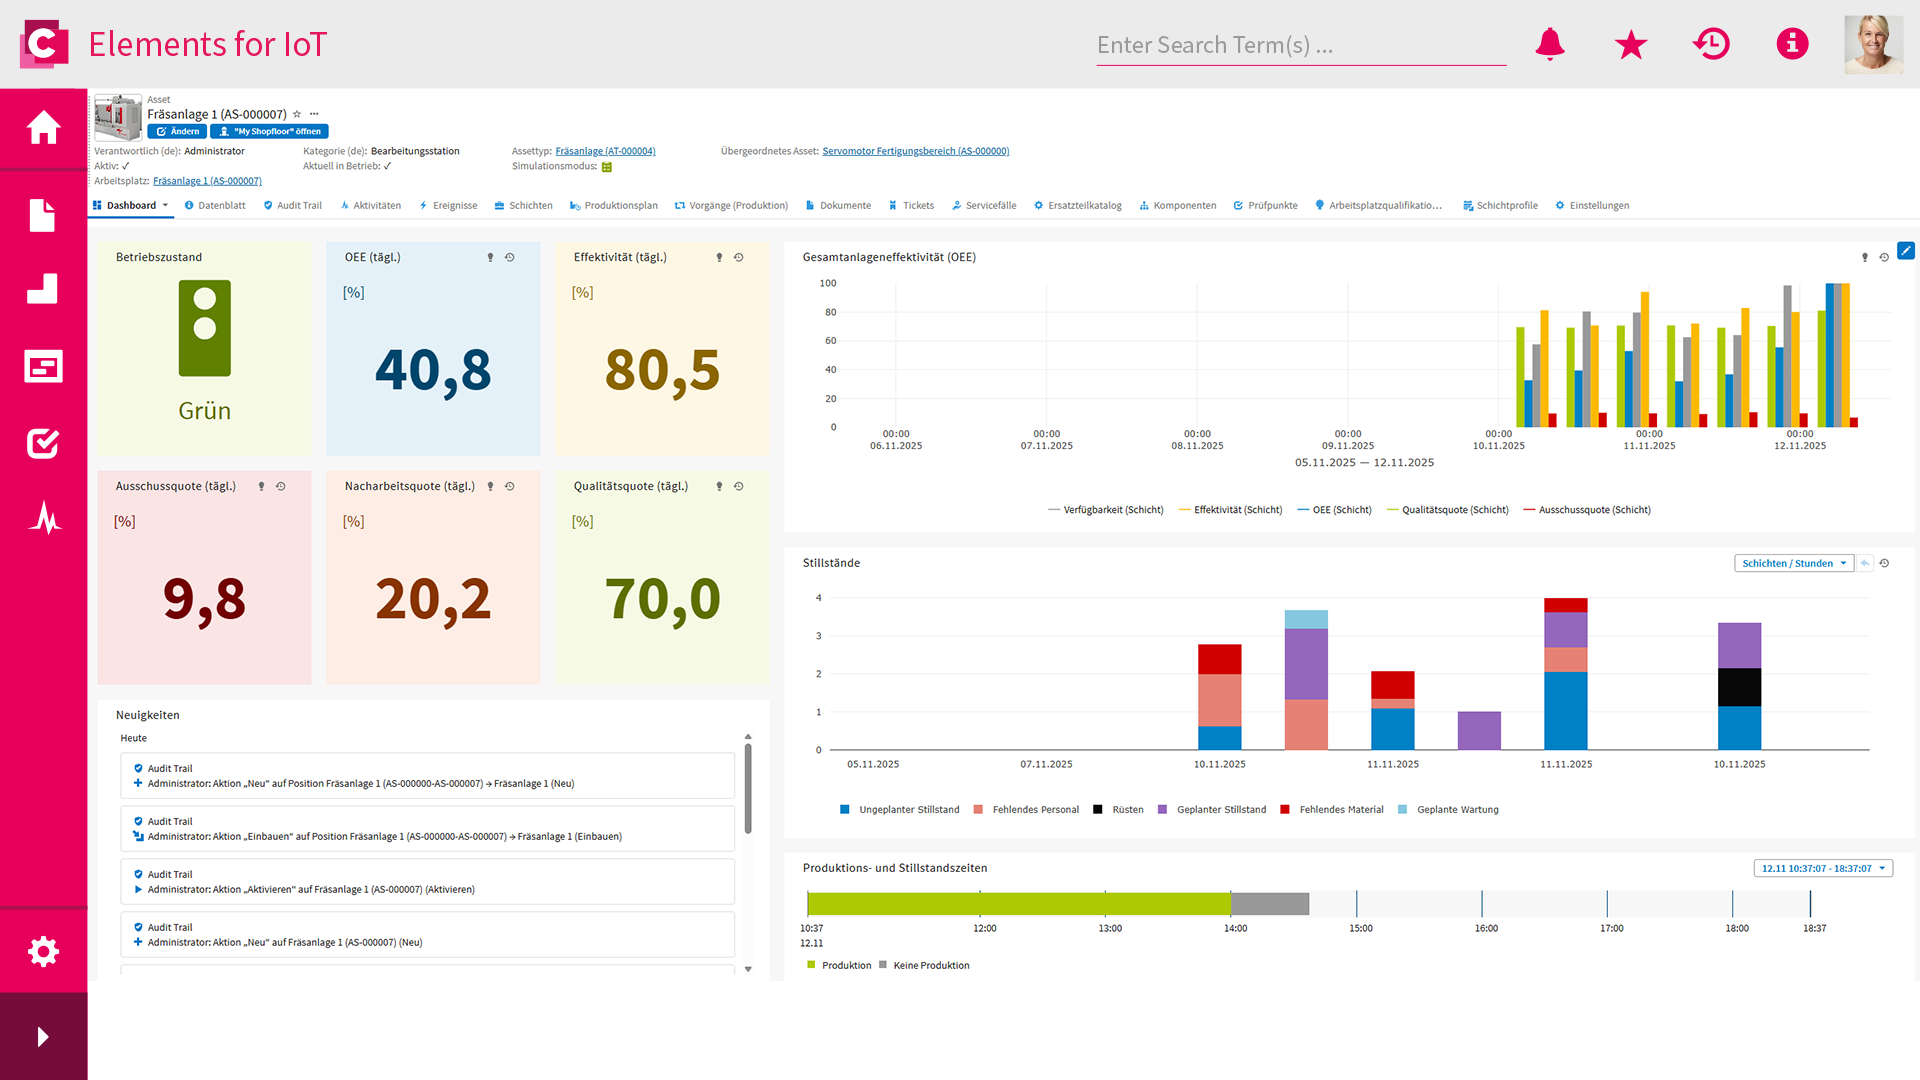Open favorites star in top bar
Screen dimensions: 1920x1080
click(x=1630, y=44)
